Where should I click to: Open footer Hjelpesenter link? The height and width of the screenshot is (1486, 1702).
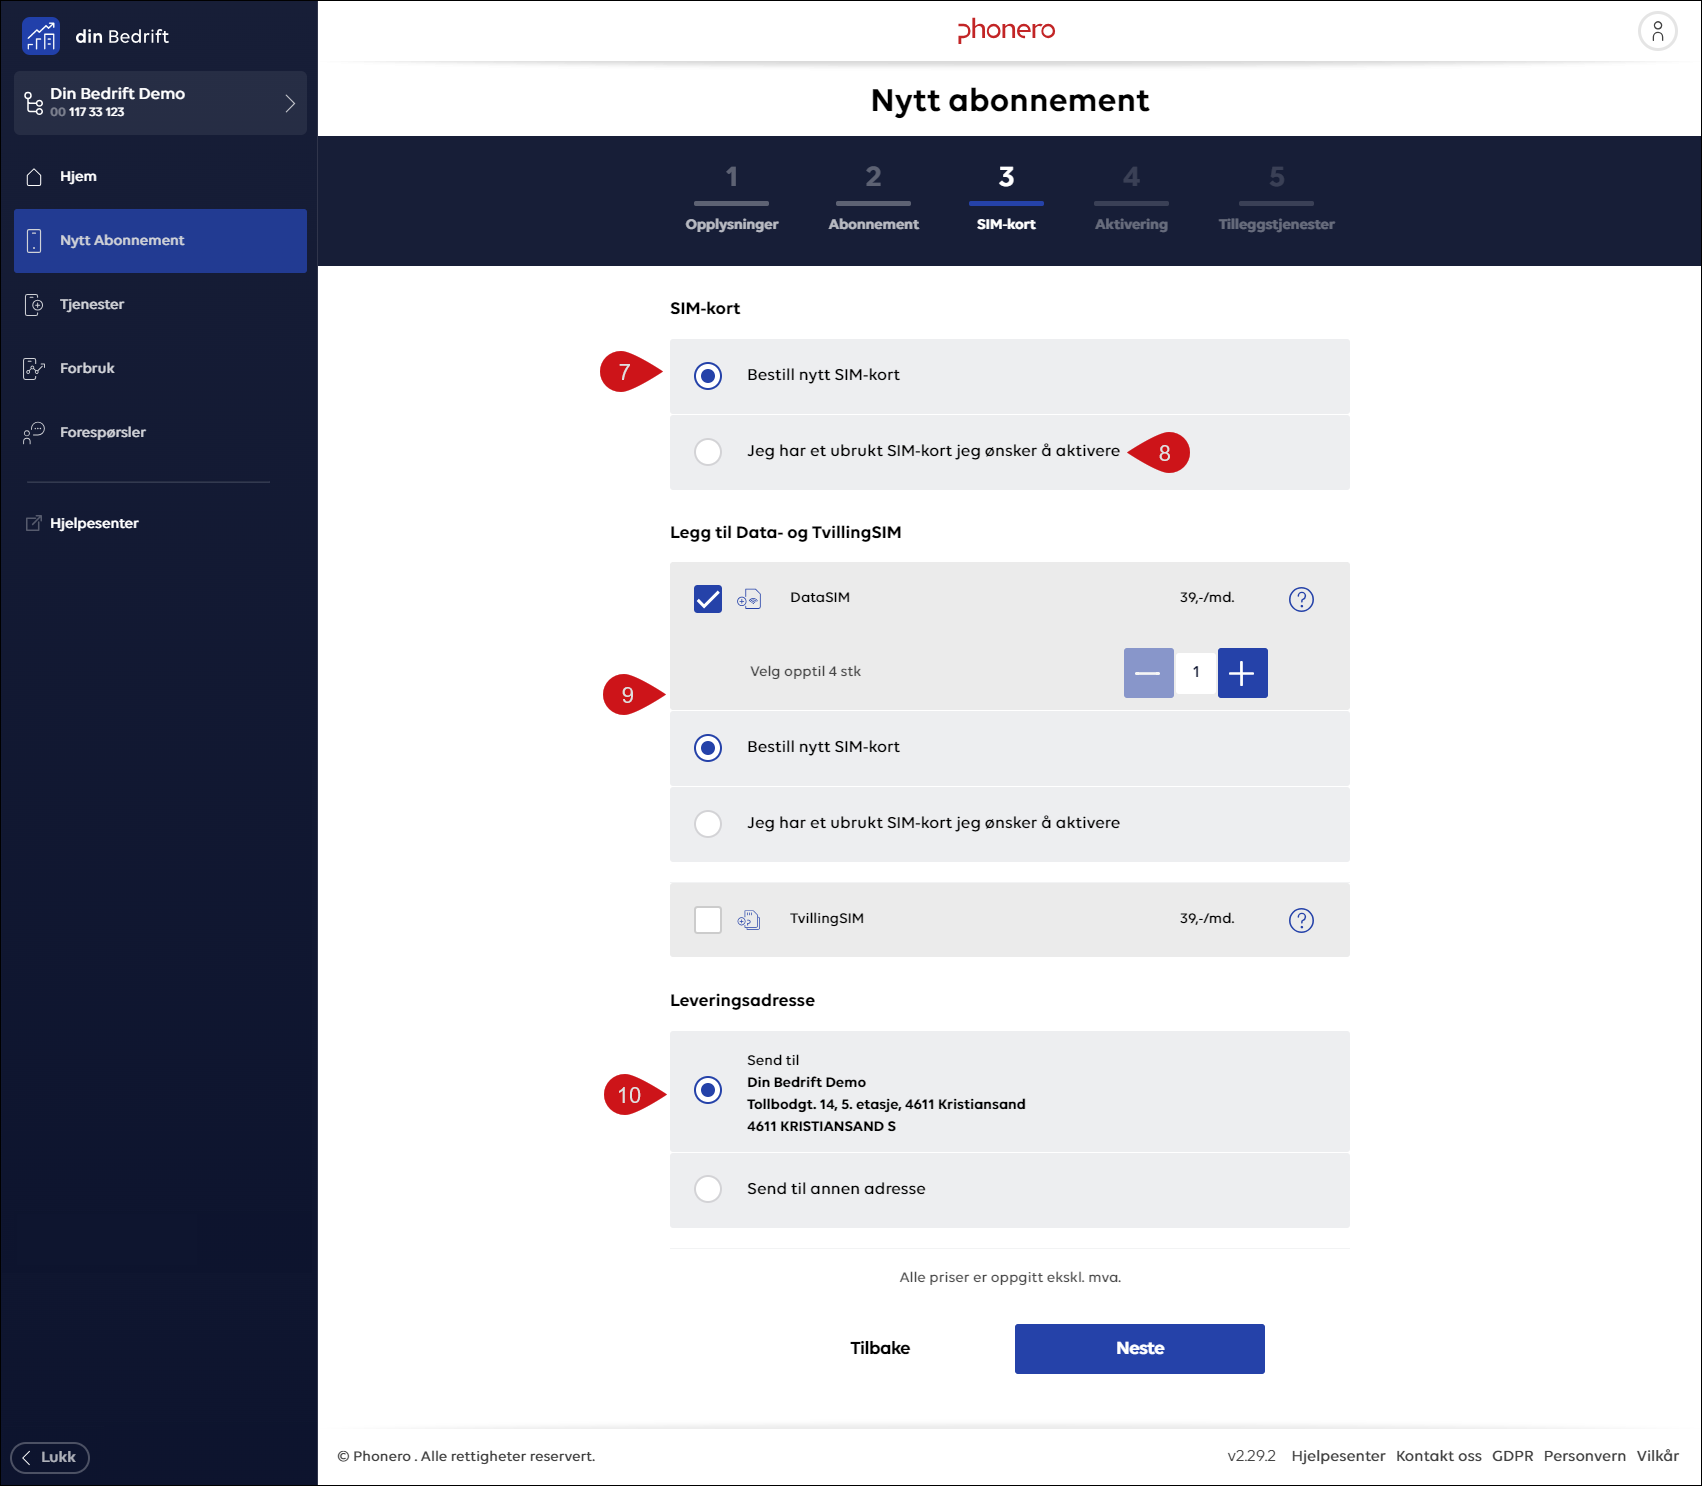(x=1338, y=1456)
